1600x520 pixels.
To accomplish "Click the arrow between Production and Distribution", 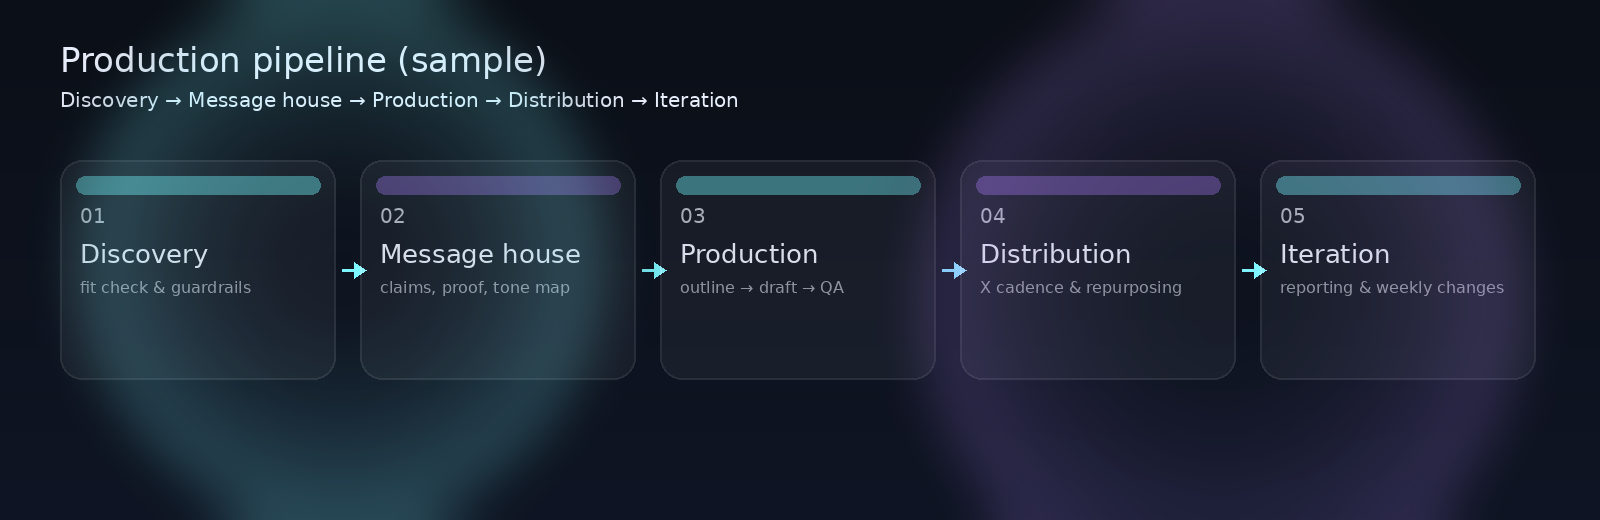I will pyautogui.click(x=954, y=270).
